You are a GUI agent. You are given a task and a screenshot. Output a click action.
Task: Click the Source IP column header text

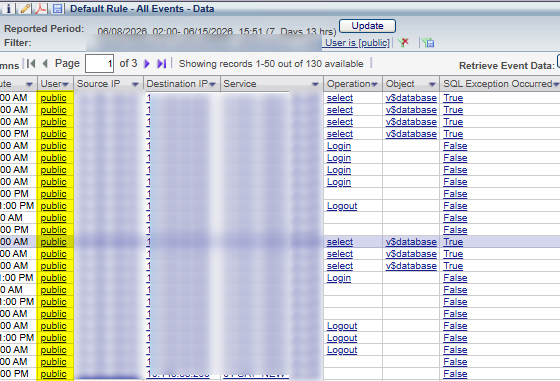pyautogui.click(x=98, y=84)
